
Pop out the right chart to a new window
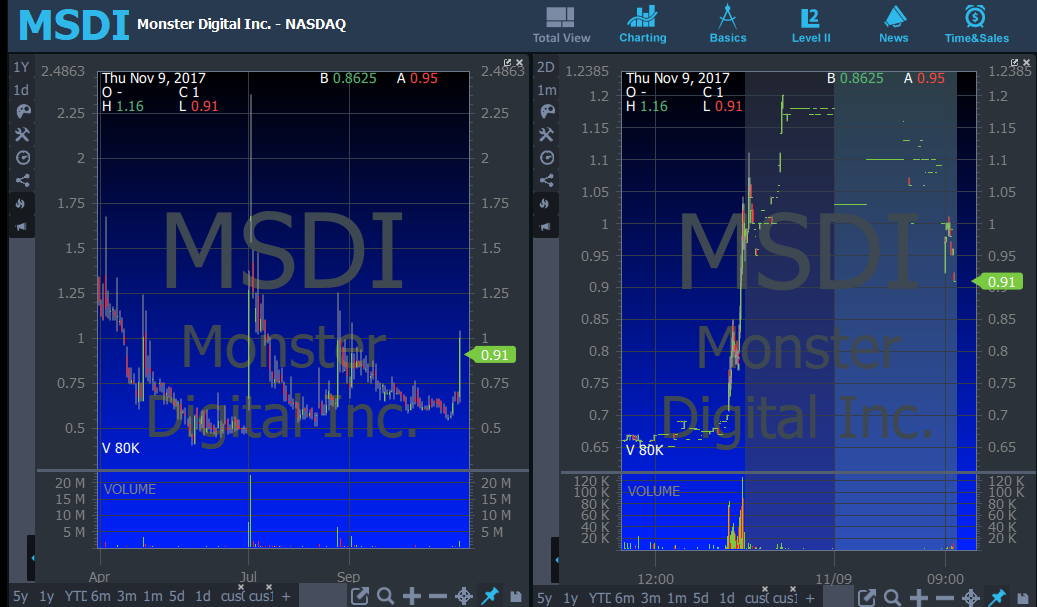(866, 598)
